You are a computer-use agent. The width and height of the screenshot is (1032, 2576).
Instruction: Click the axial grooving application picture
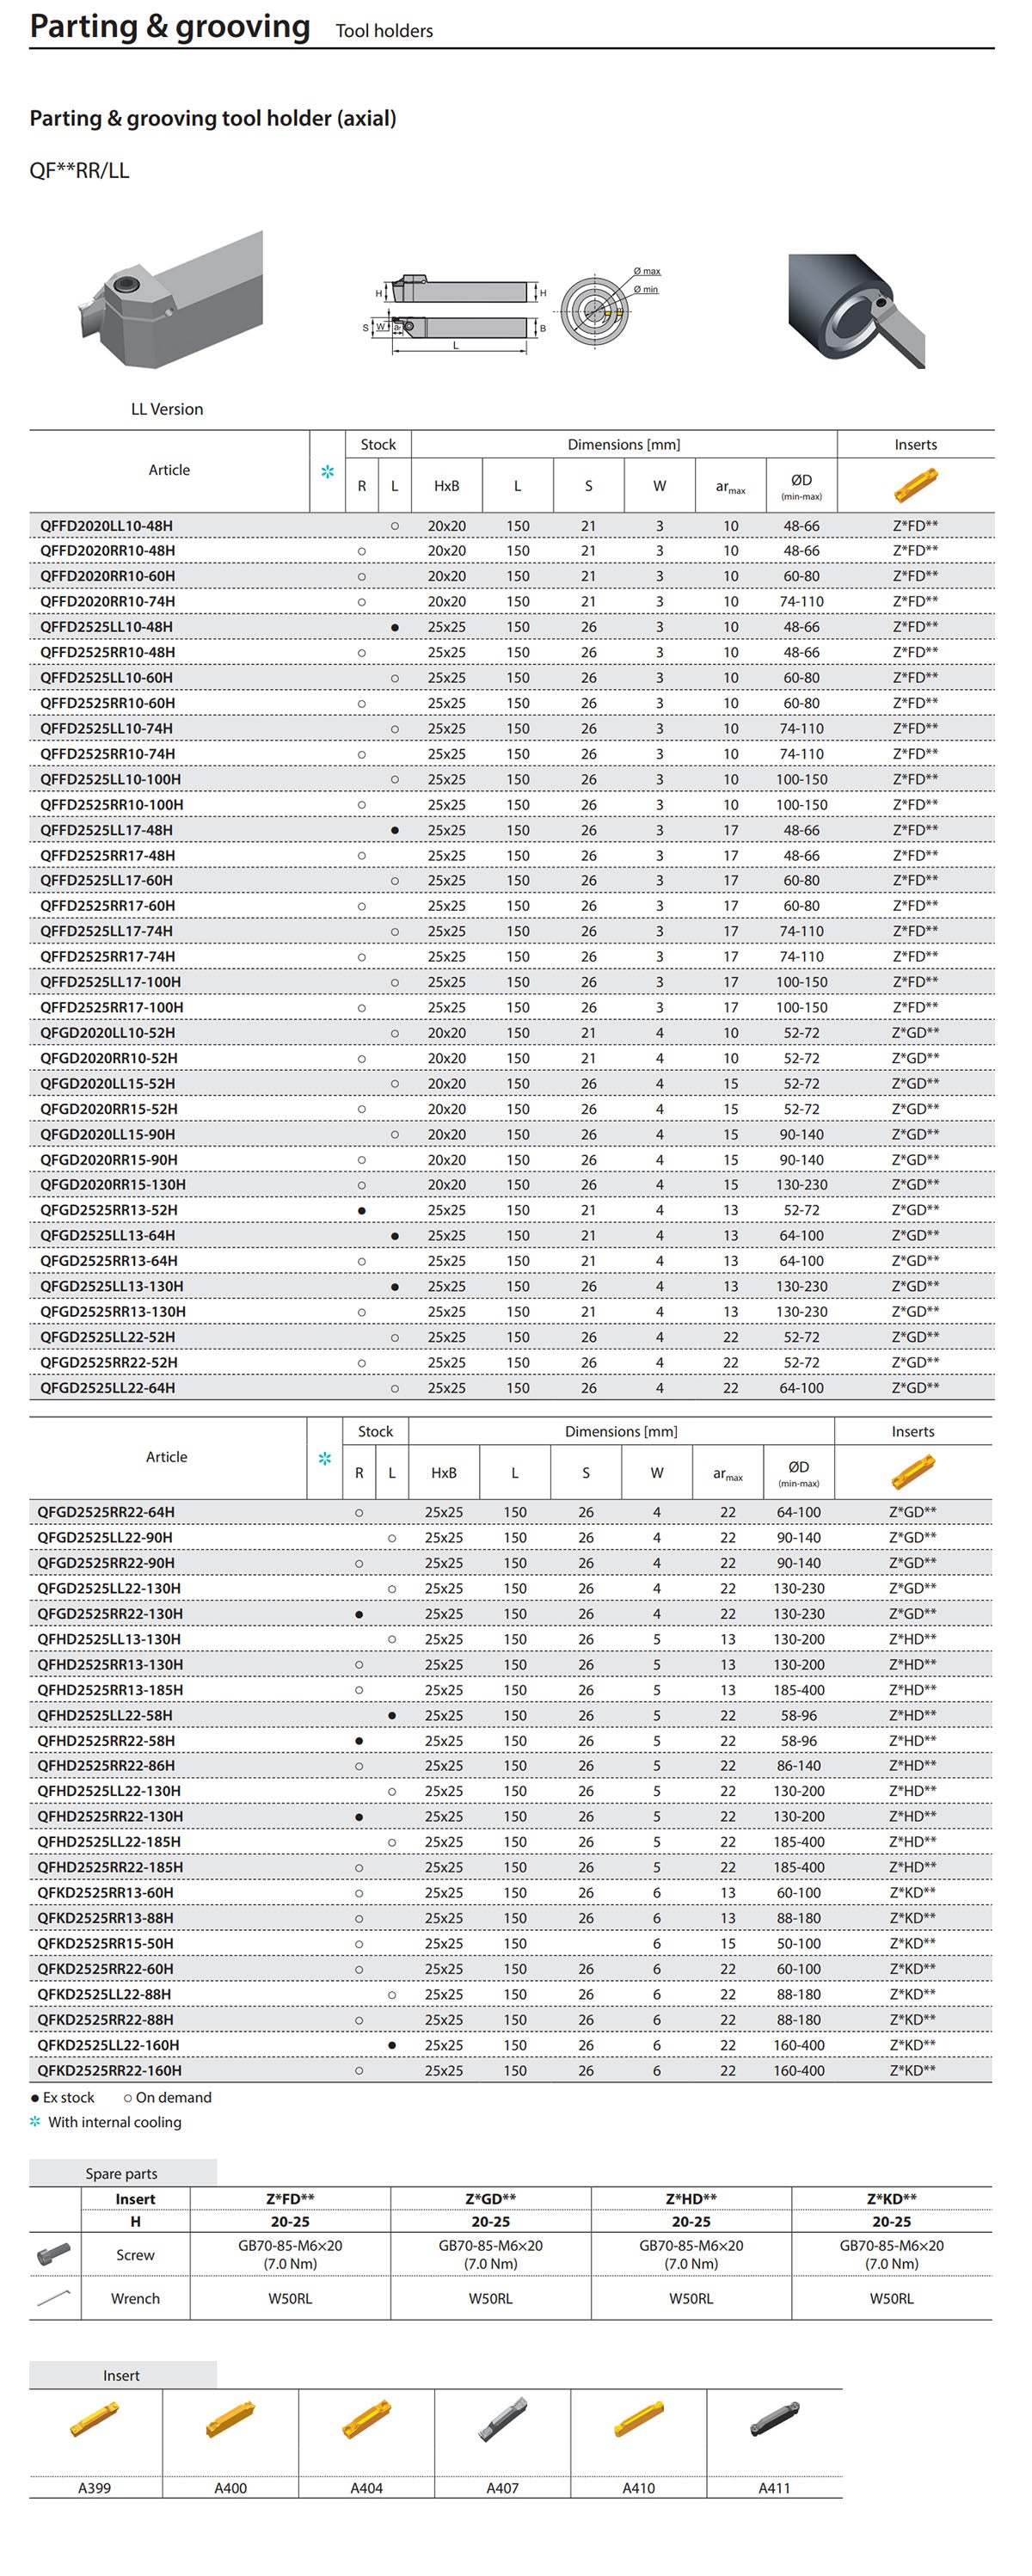pyautogui.click(x=856, y=310)
